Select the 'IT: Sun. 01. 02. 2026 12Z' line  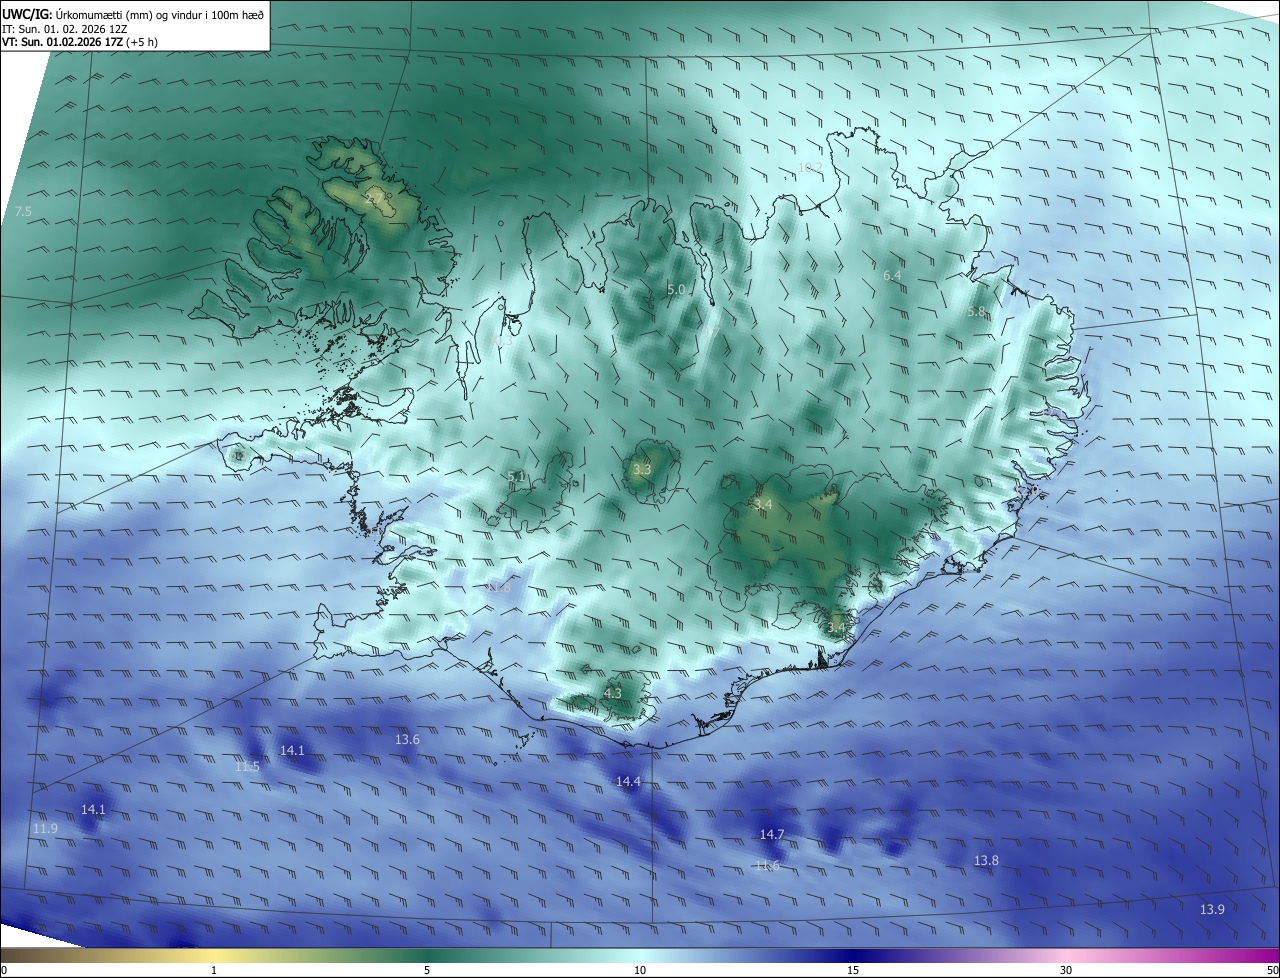point(65,28)
